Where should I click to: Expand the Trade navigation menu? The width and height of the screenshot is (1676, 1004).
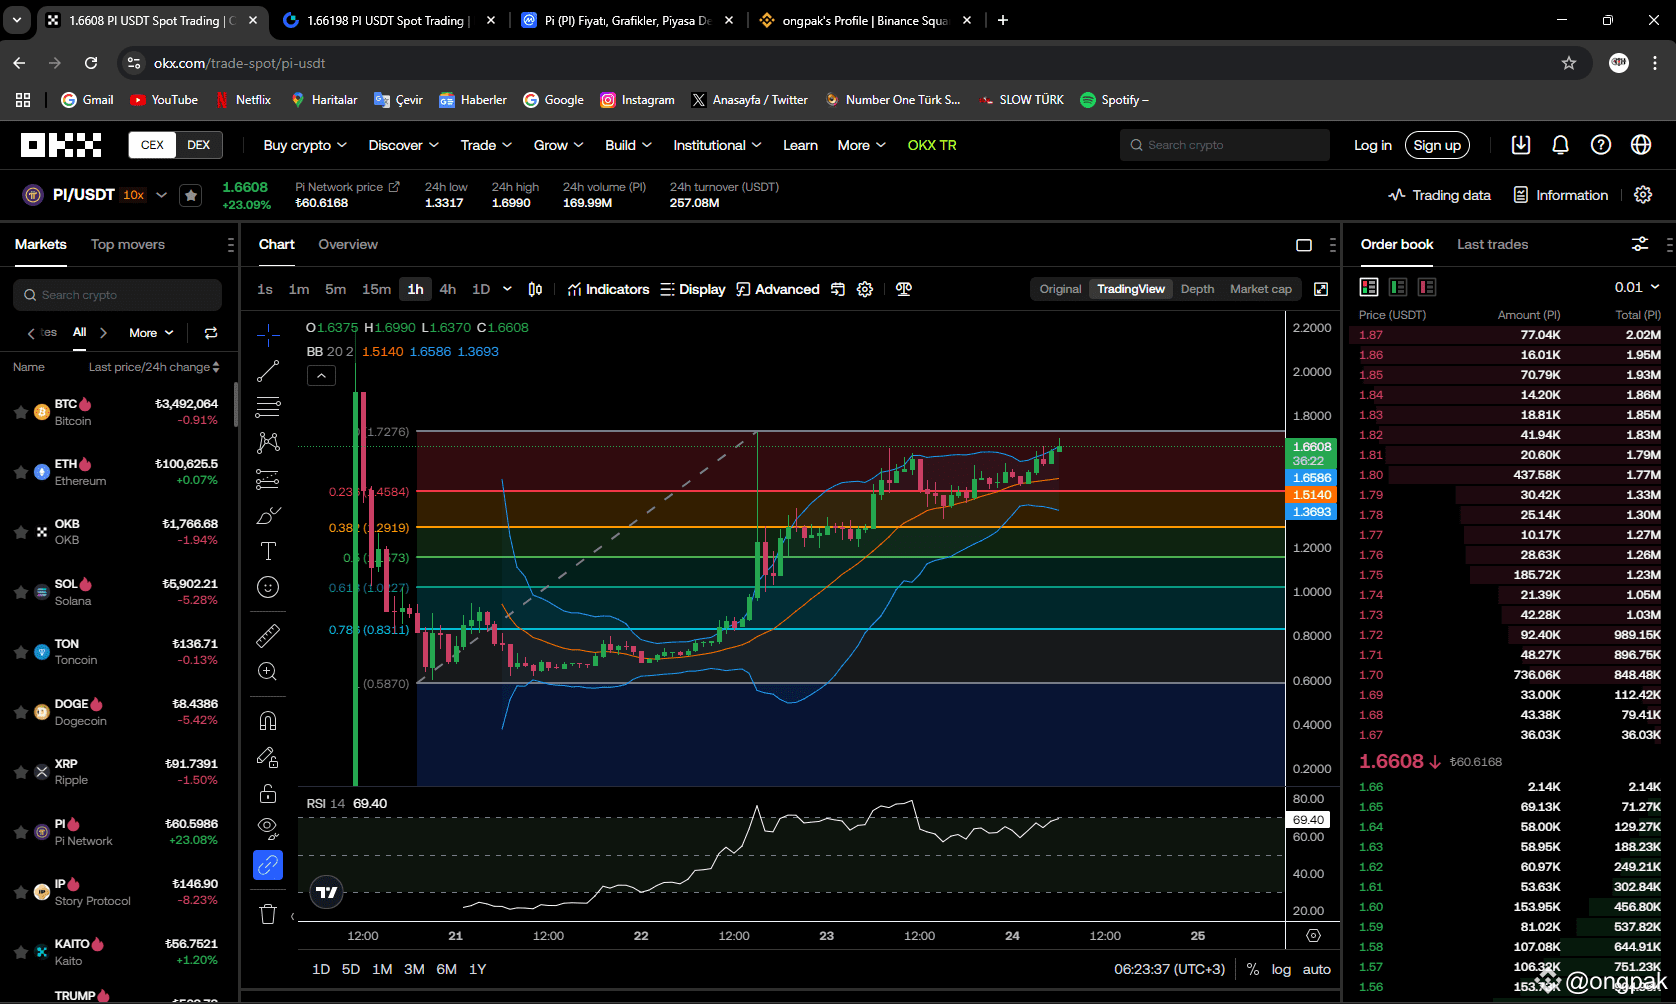click(x=486, y=145)
